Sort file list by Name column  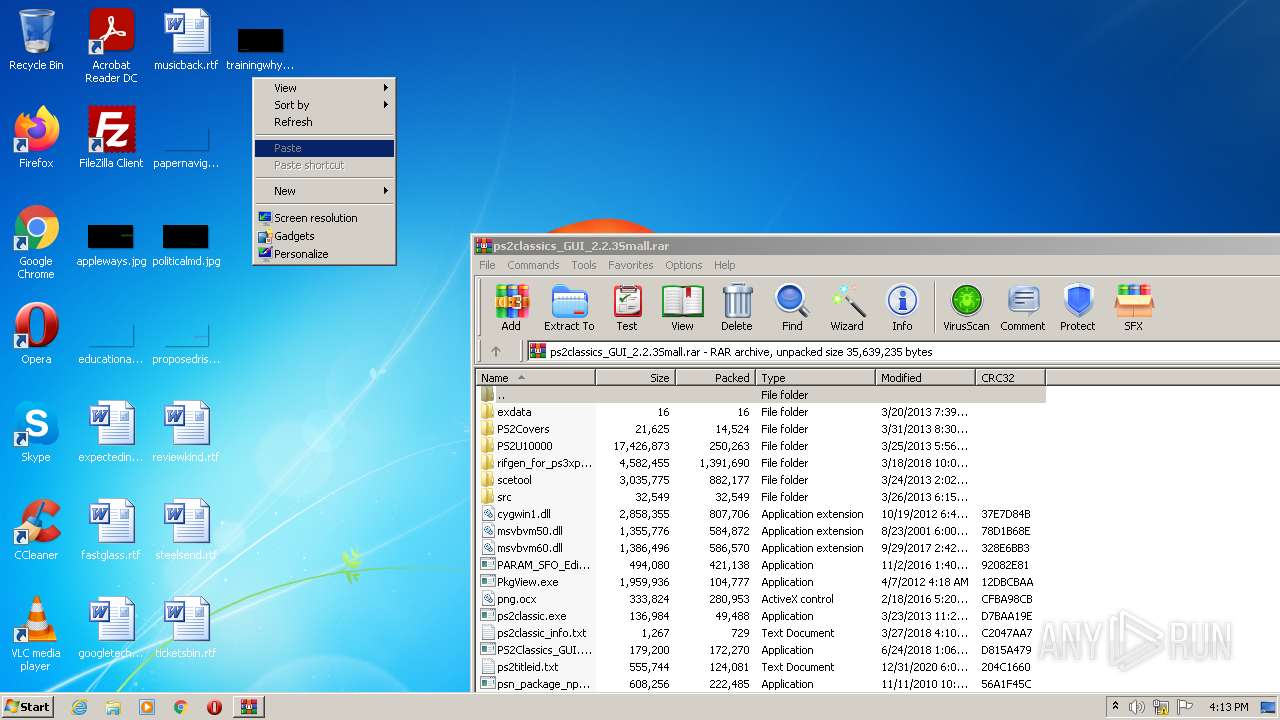pyautogui.click(x=536, y=378)
